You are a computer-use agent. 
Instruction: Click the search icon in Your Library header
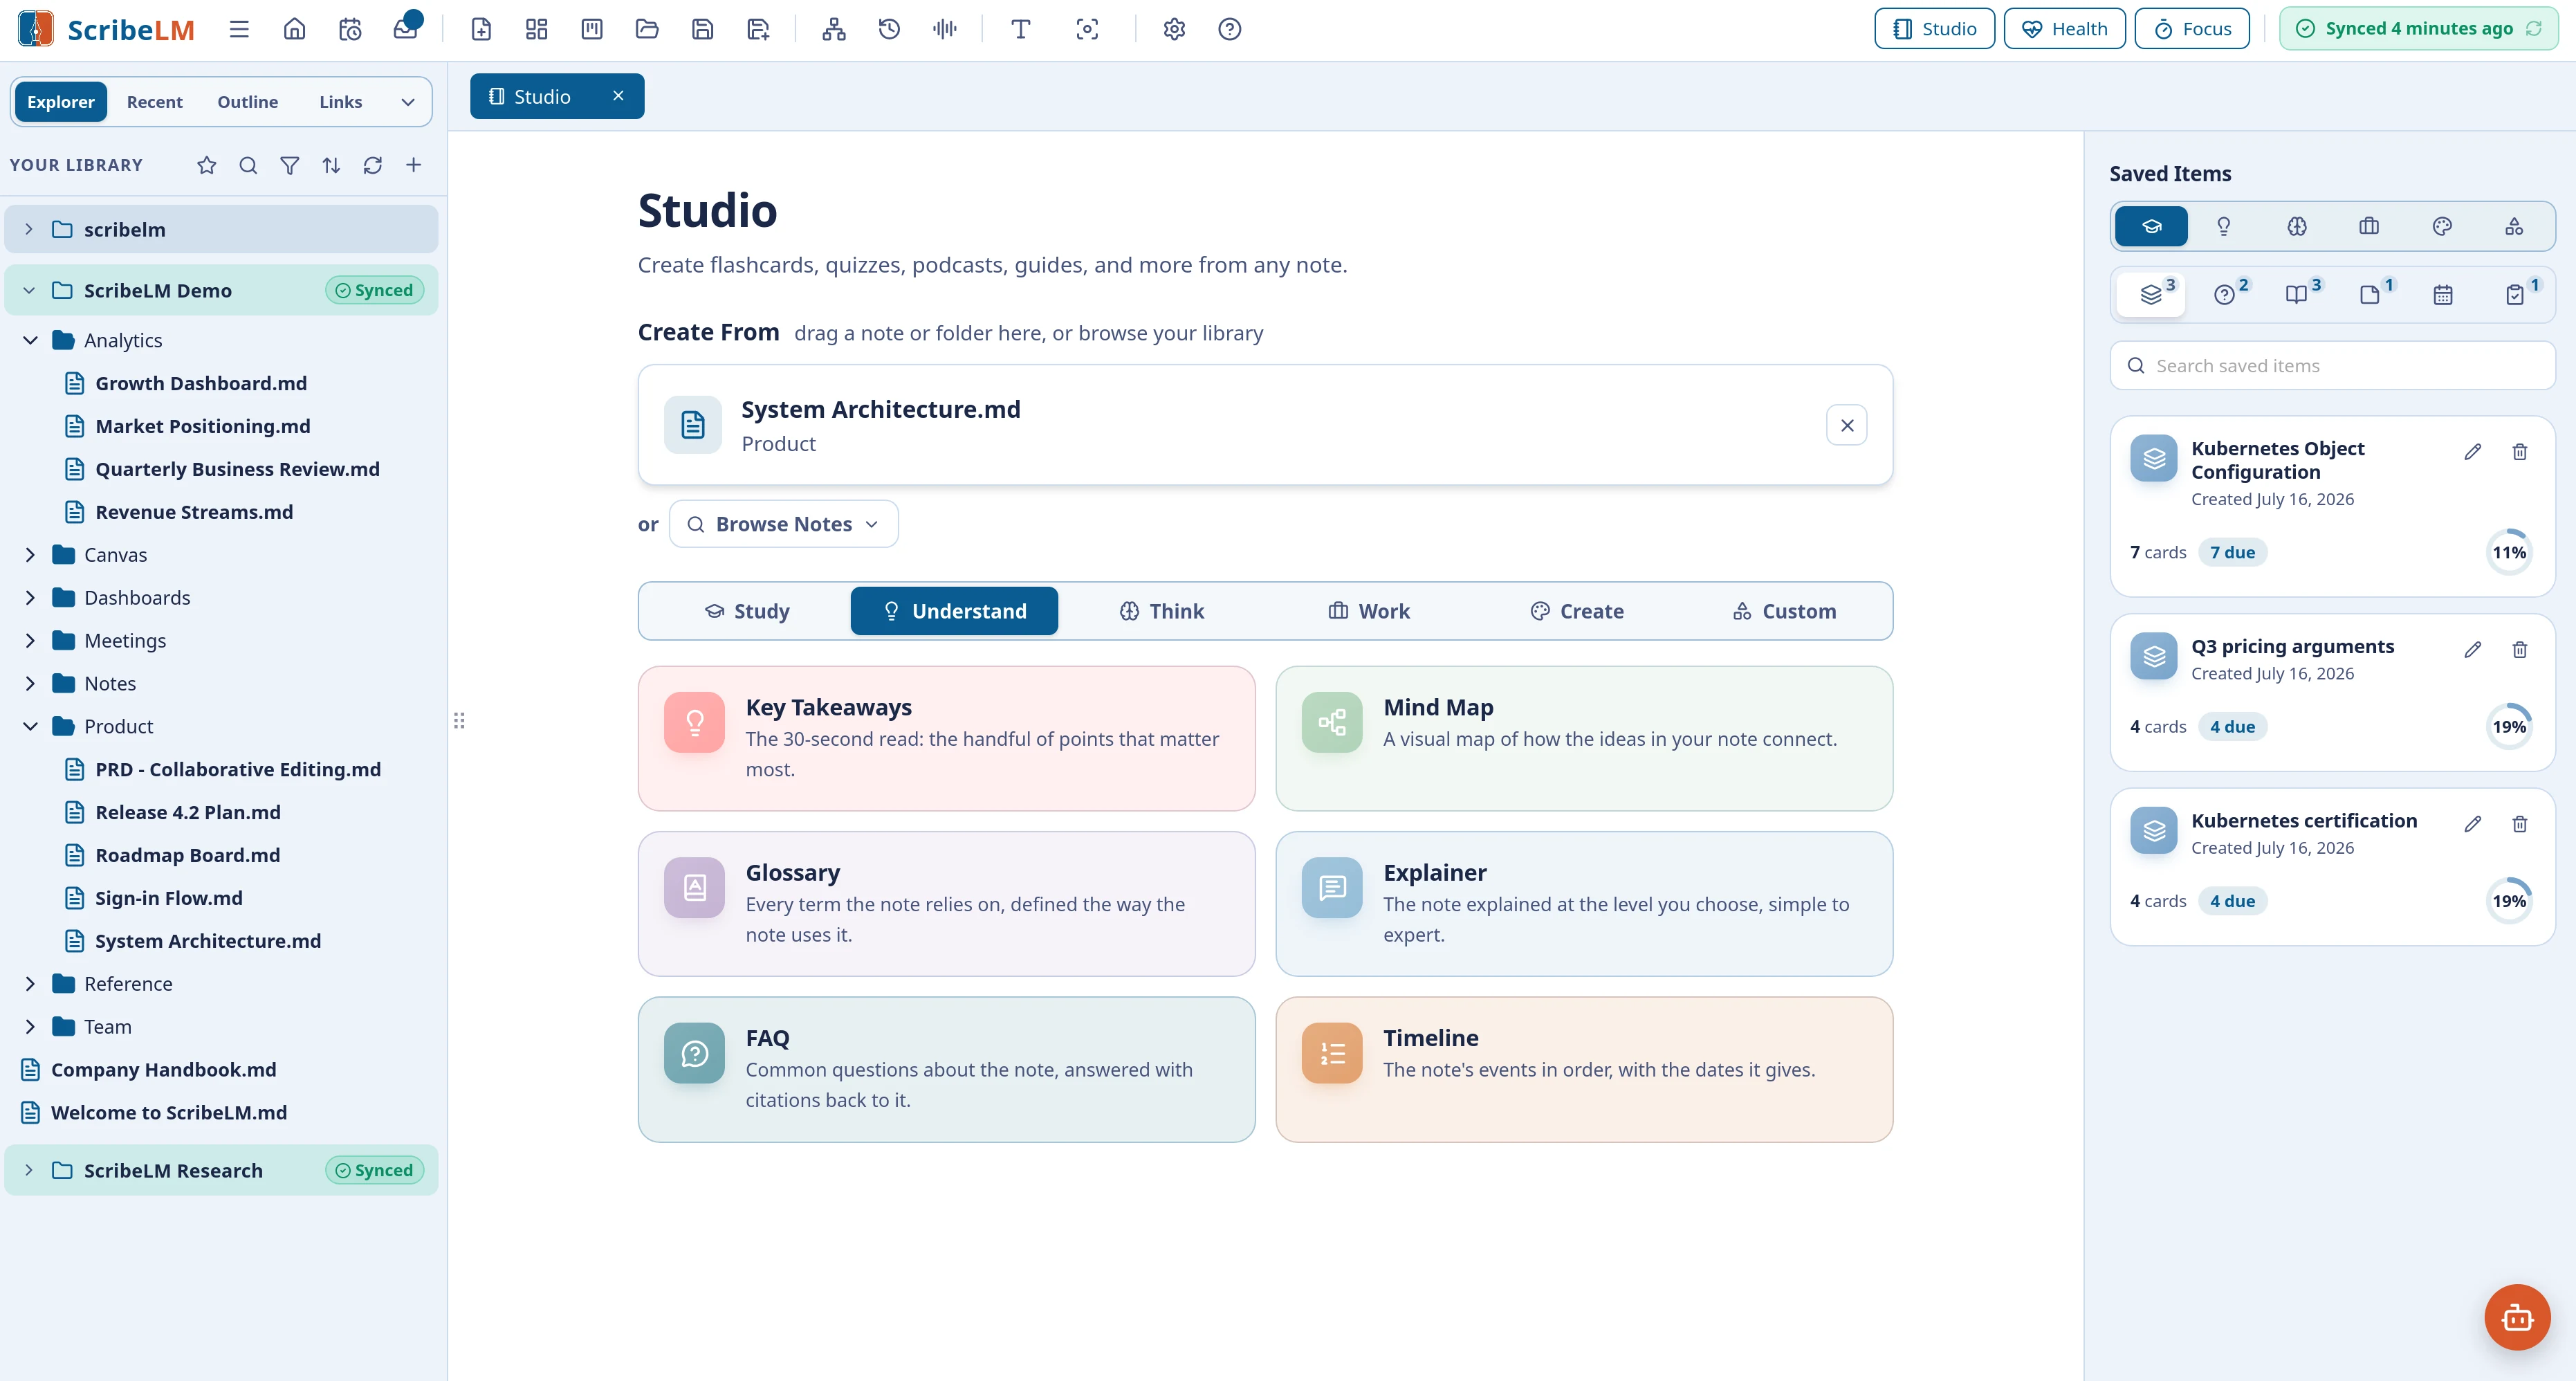[248, 165]
